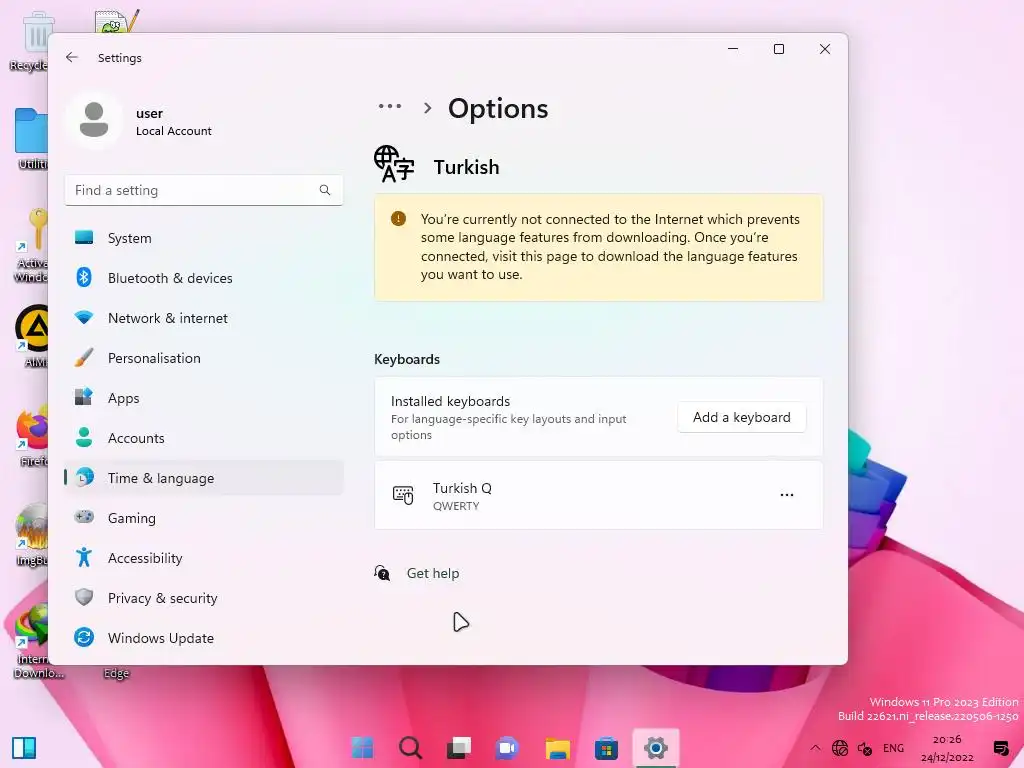Click the Network wifi icon in sidebar

[84, 317]
